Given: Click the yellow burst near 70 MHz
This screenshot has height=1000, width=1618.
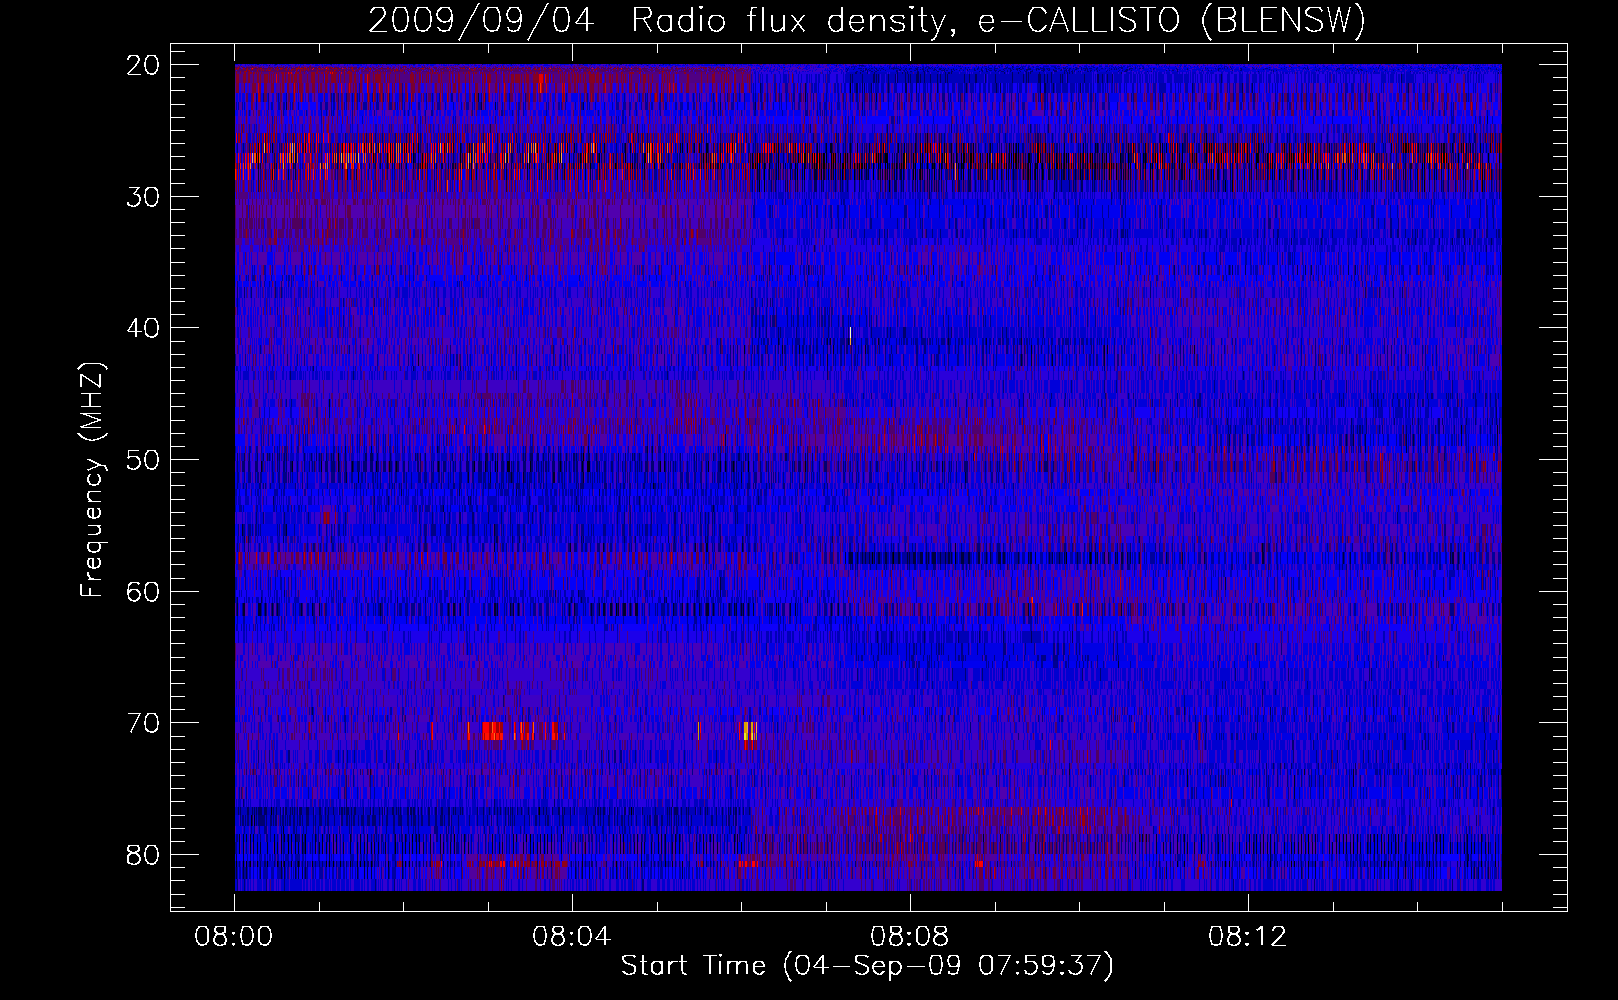Looking at the screenshot, I should click(x=750, y=731).
